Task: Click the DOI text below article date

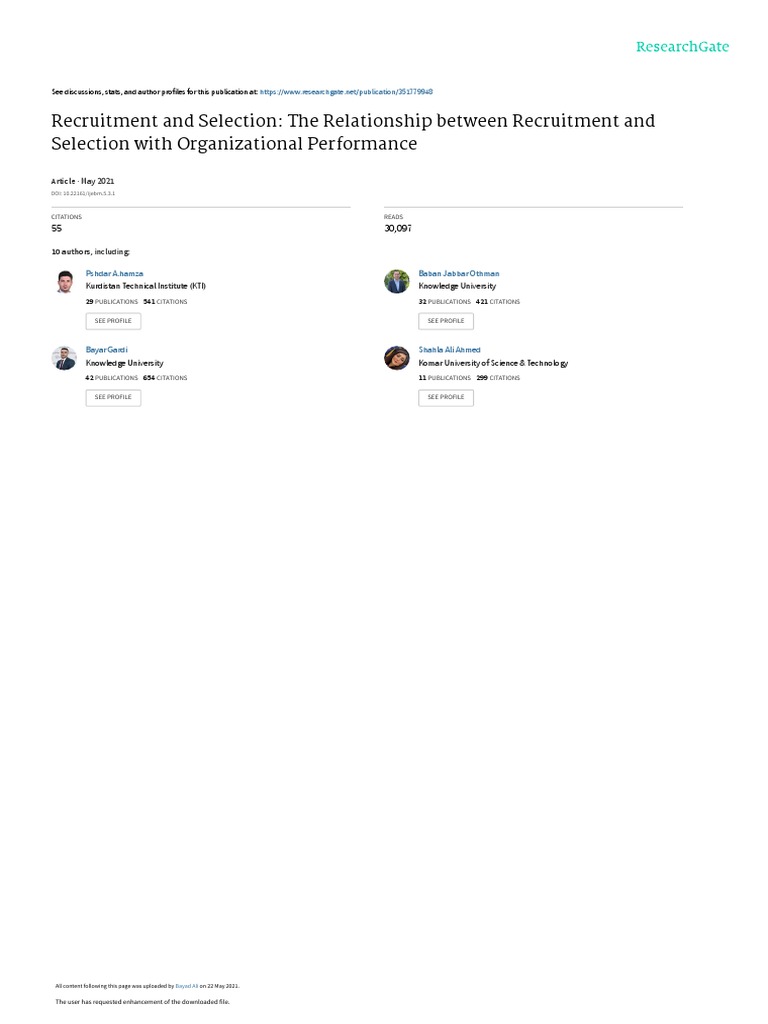Action: (x=83, y=193)
